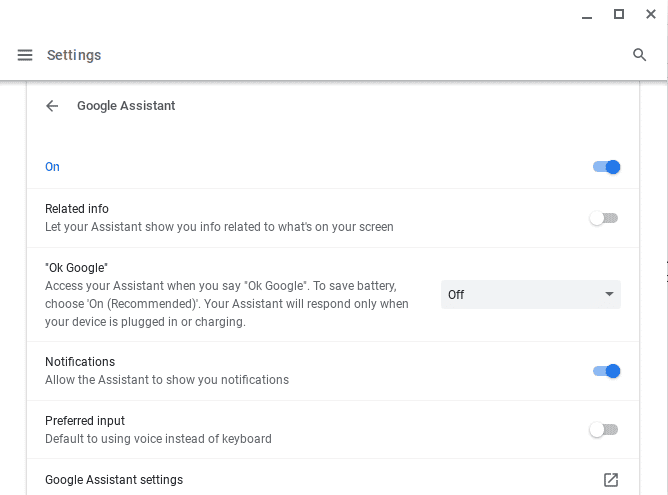Screen dimensions: 668x495
Task: Go back using the arrow beside Google Assistant
Action: coord(52,106)
